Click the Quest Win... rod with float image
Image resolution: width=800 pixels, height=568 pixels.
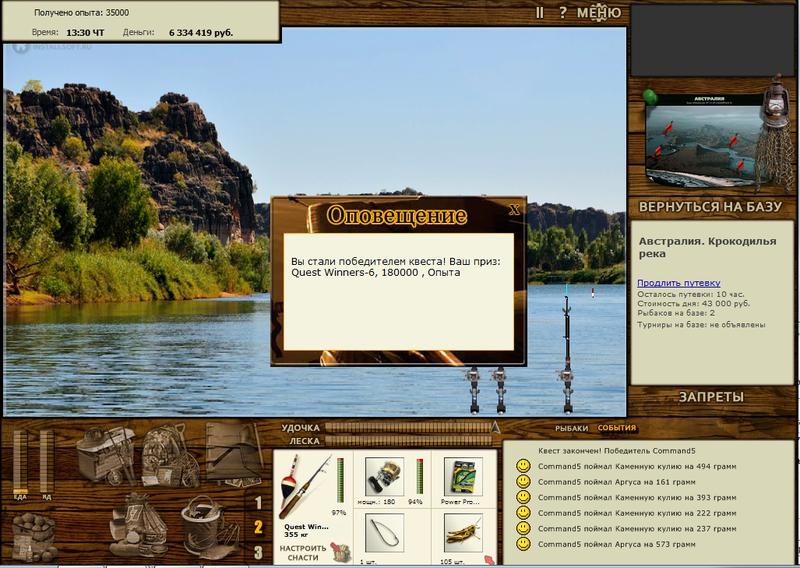305,485
